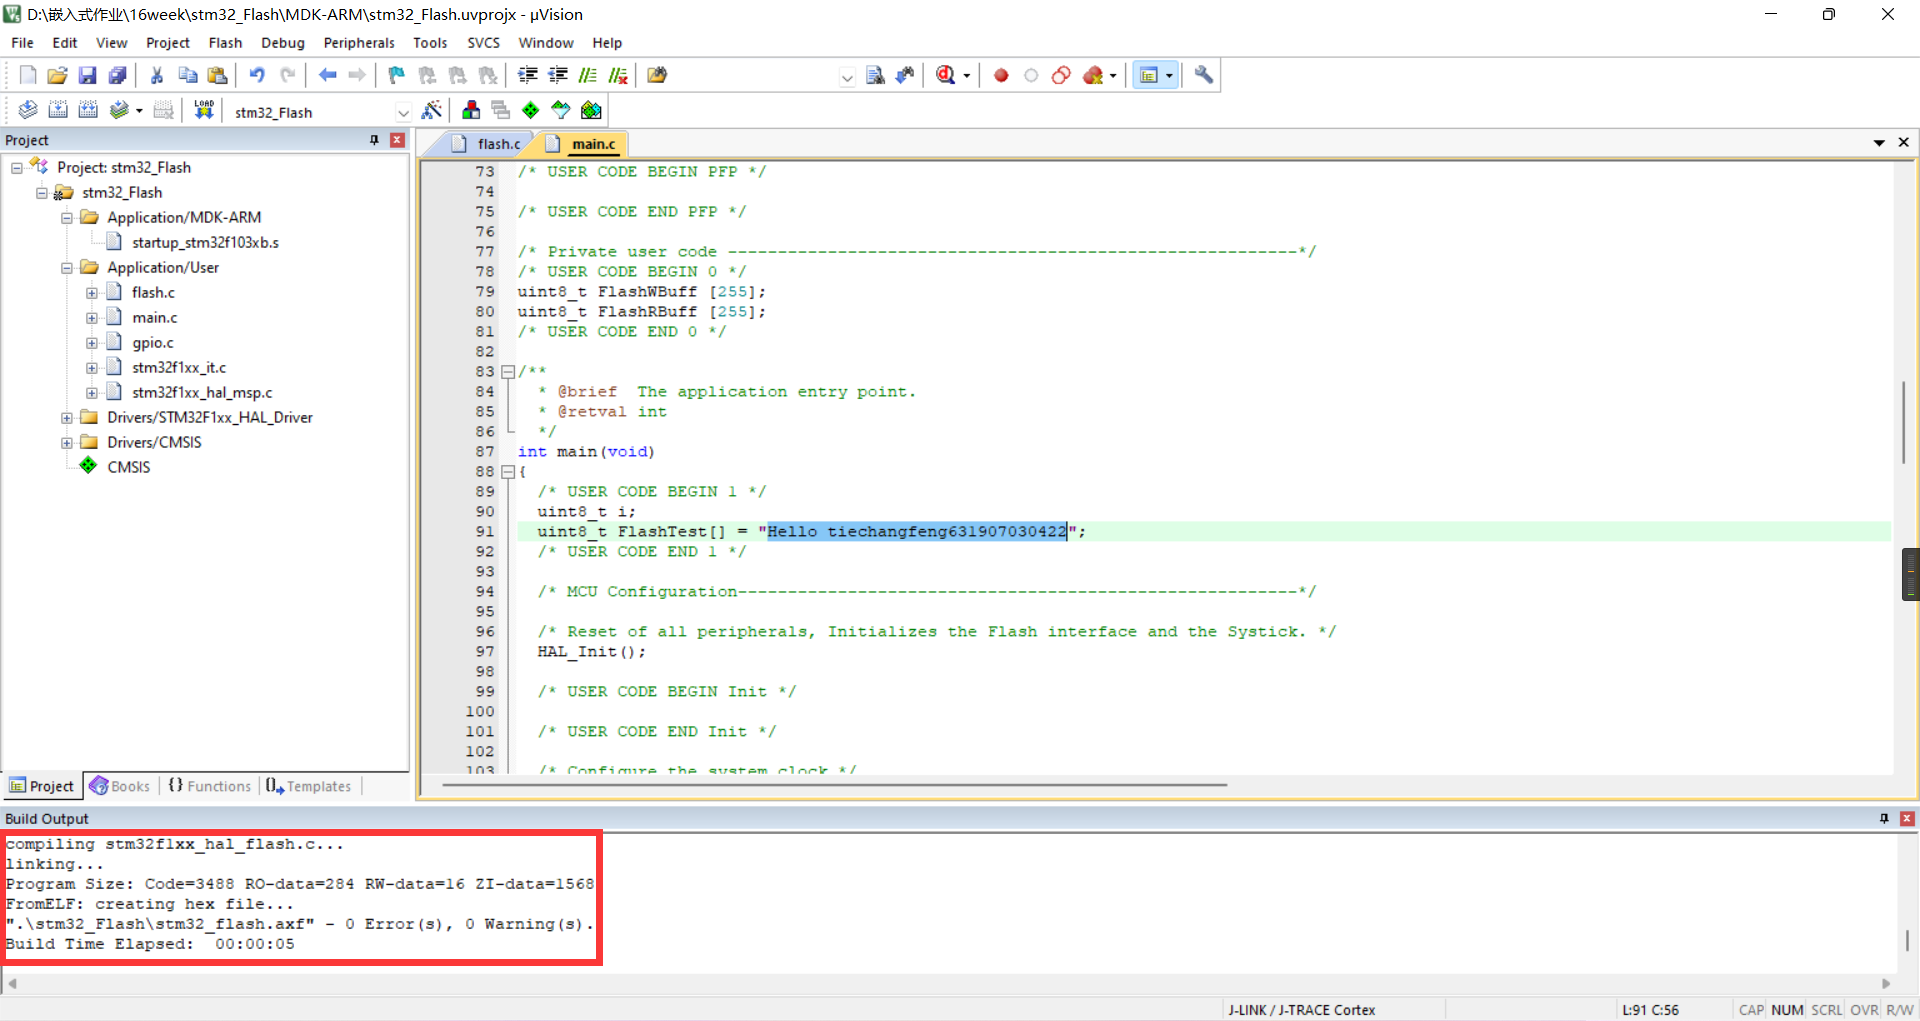The width and height of the screenshot is (1920, 1021).
Task: Undo the last edit
Action: pos(257,75)
